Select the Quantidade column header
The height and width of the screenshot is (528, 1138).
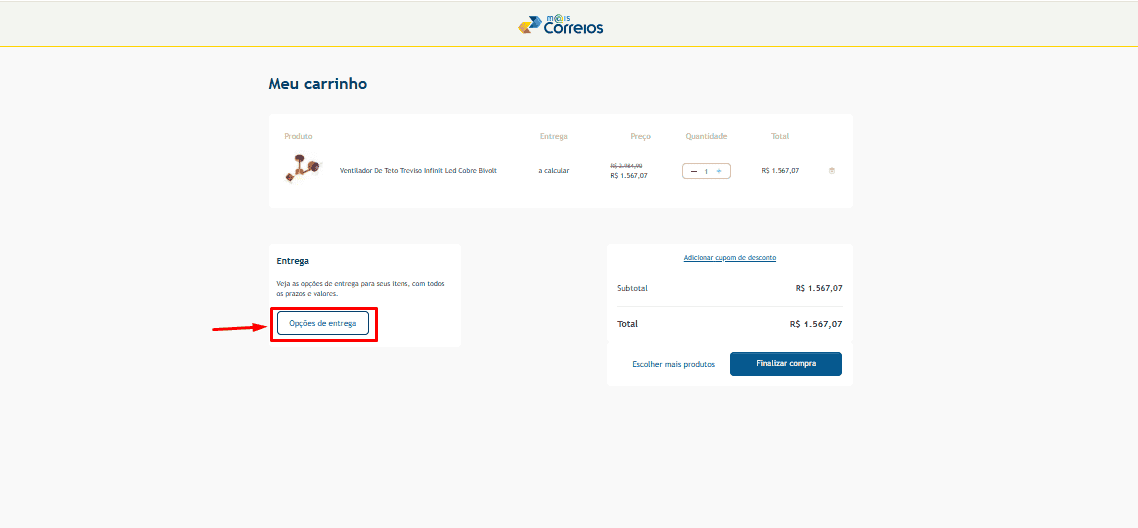click(706, 136)
